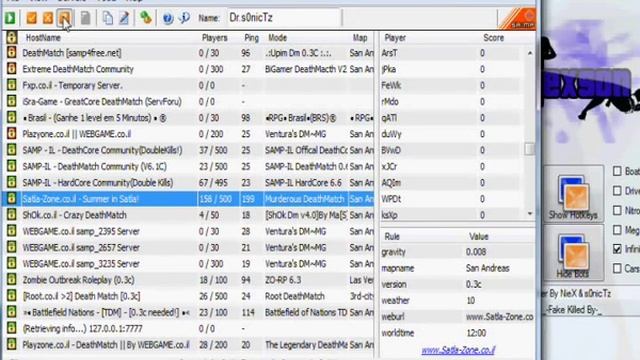Click lock icon beside 127.0.0.1:7777 row
The height and width of the screenshot is (360, 640).
tap(11, 328)
